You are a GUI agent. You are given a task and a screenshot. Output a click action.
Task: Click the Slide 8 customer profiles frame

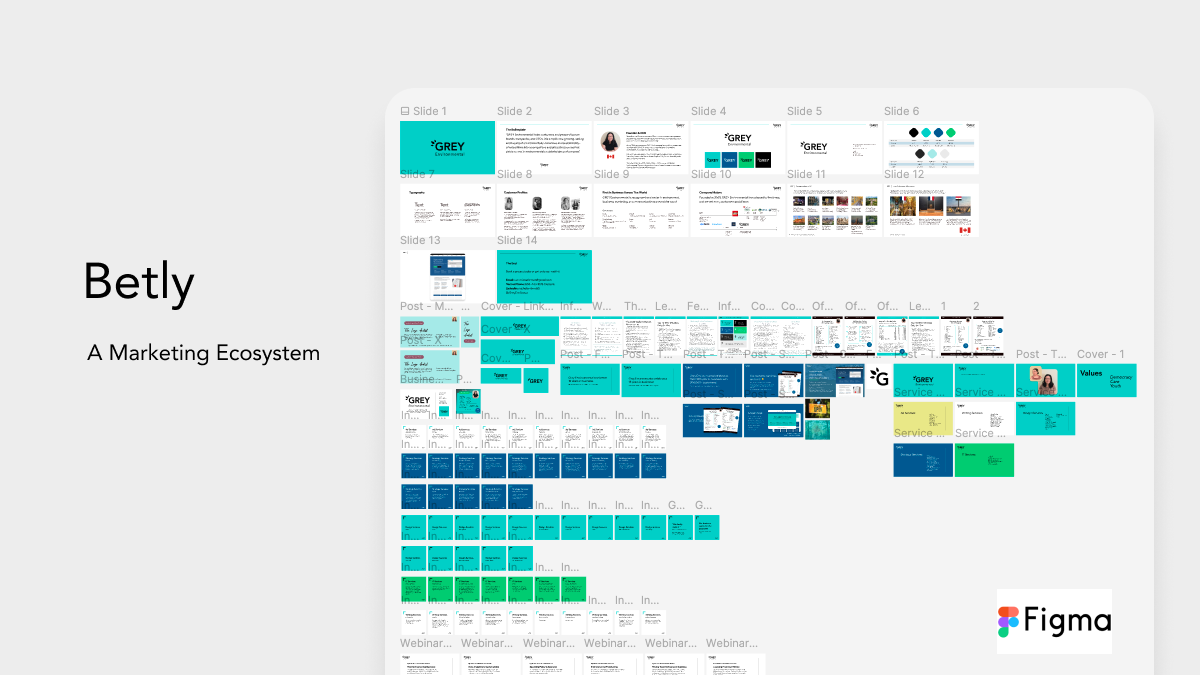544,209
